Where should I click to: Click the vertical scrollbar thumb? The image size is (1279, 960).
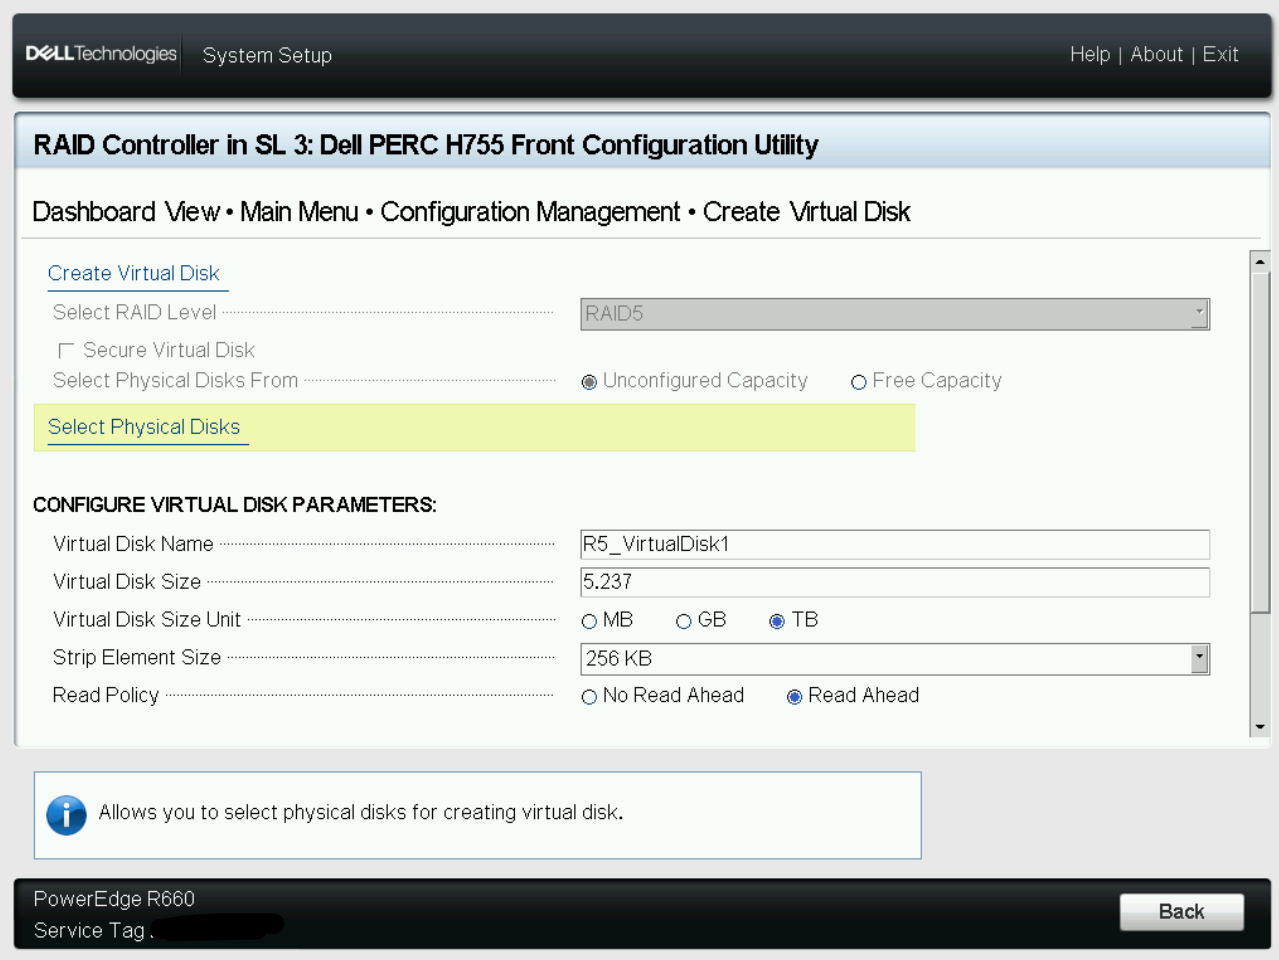1260,441
